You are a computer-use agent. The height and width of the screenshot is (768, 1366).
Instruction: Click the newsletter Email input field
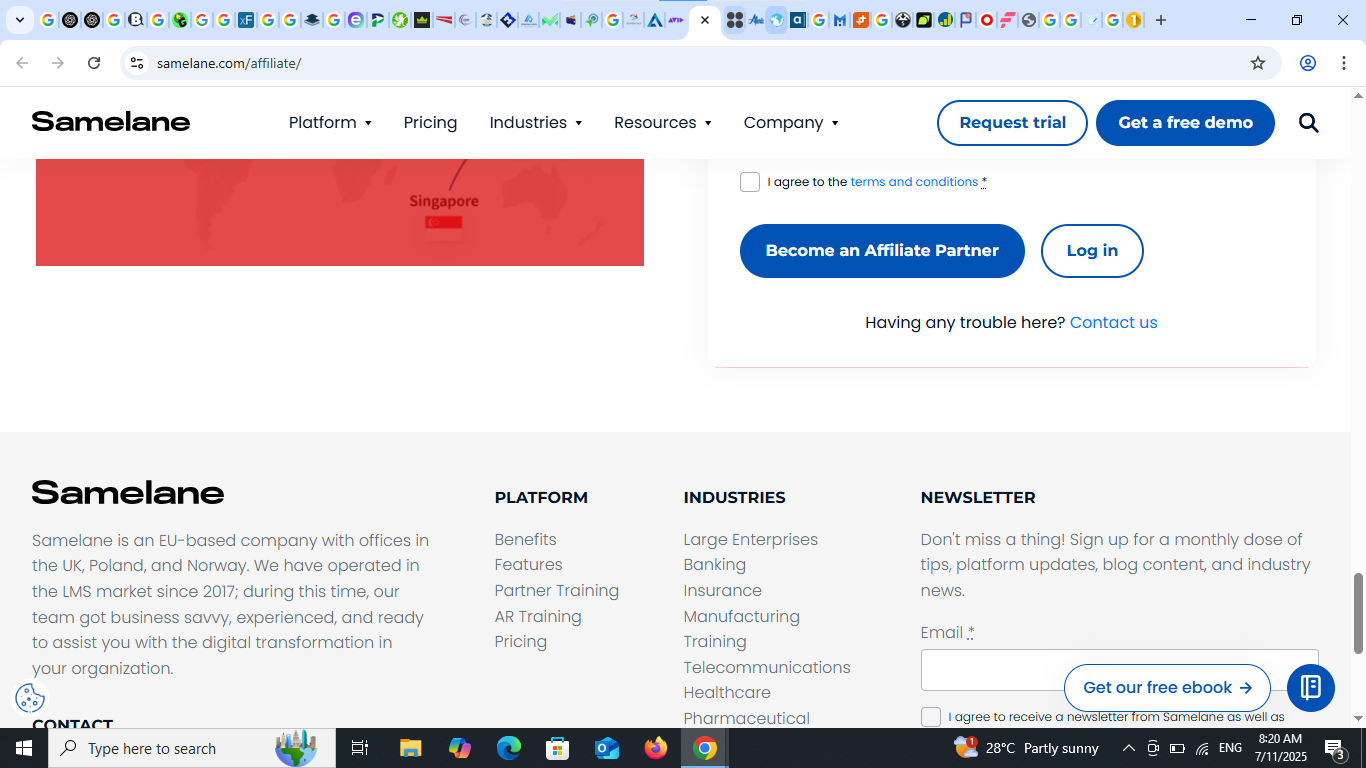(x=1119, y=670)
